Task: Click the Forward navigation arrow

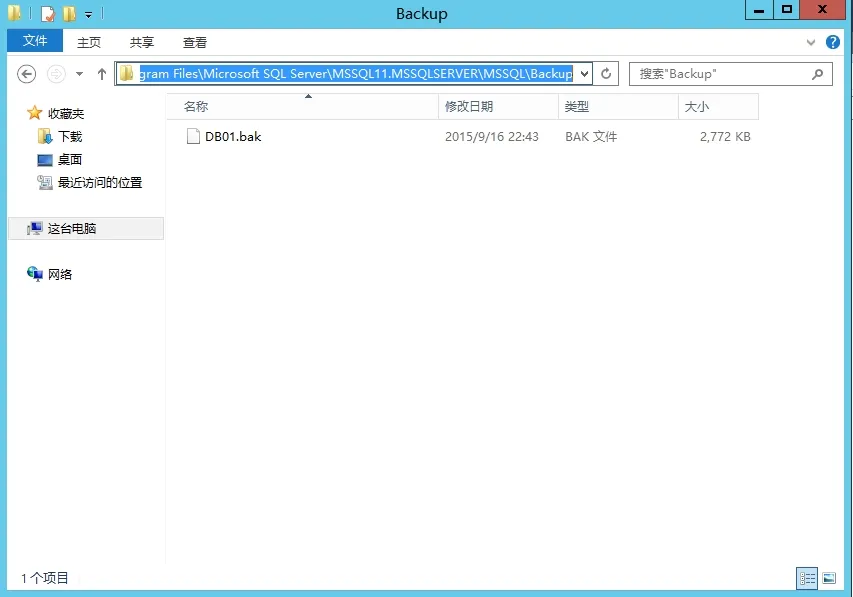Action: coord(56,73)
